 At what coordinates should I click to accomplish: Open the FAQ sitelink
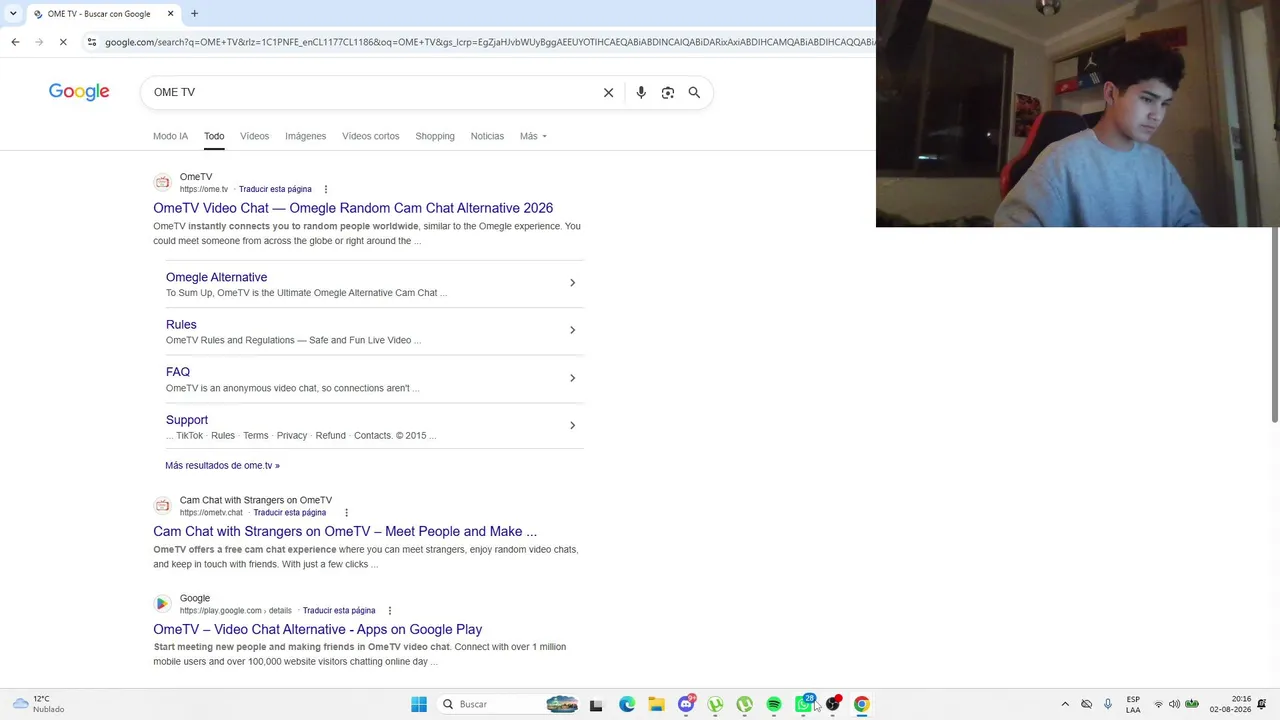[x=178, y=372]
